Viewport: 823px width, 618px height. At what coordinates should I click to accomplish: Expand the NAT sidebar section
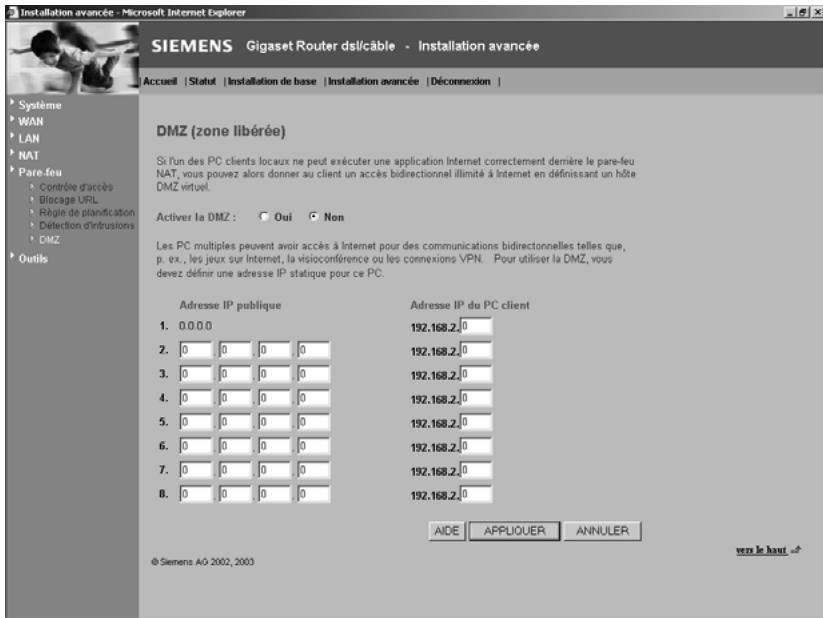tap(29, 155)
